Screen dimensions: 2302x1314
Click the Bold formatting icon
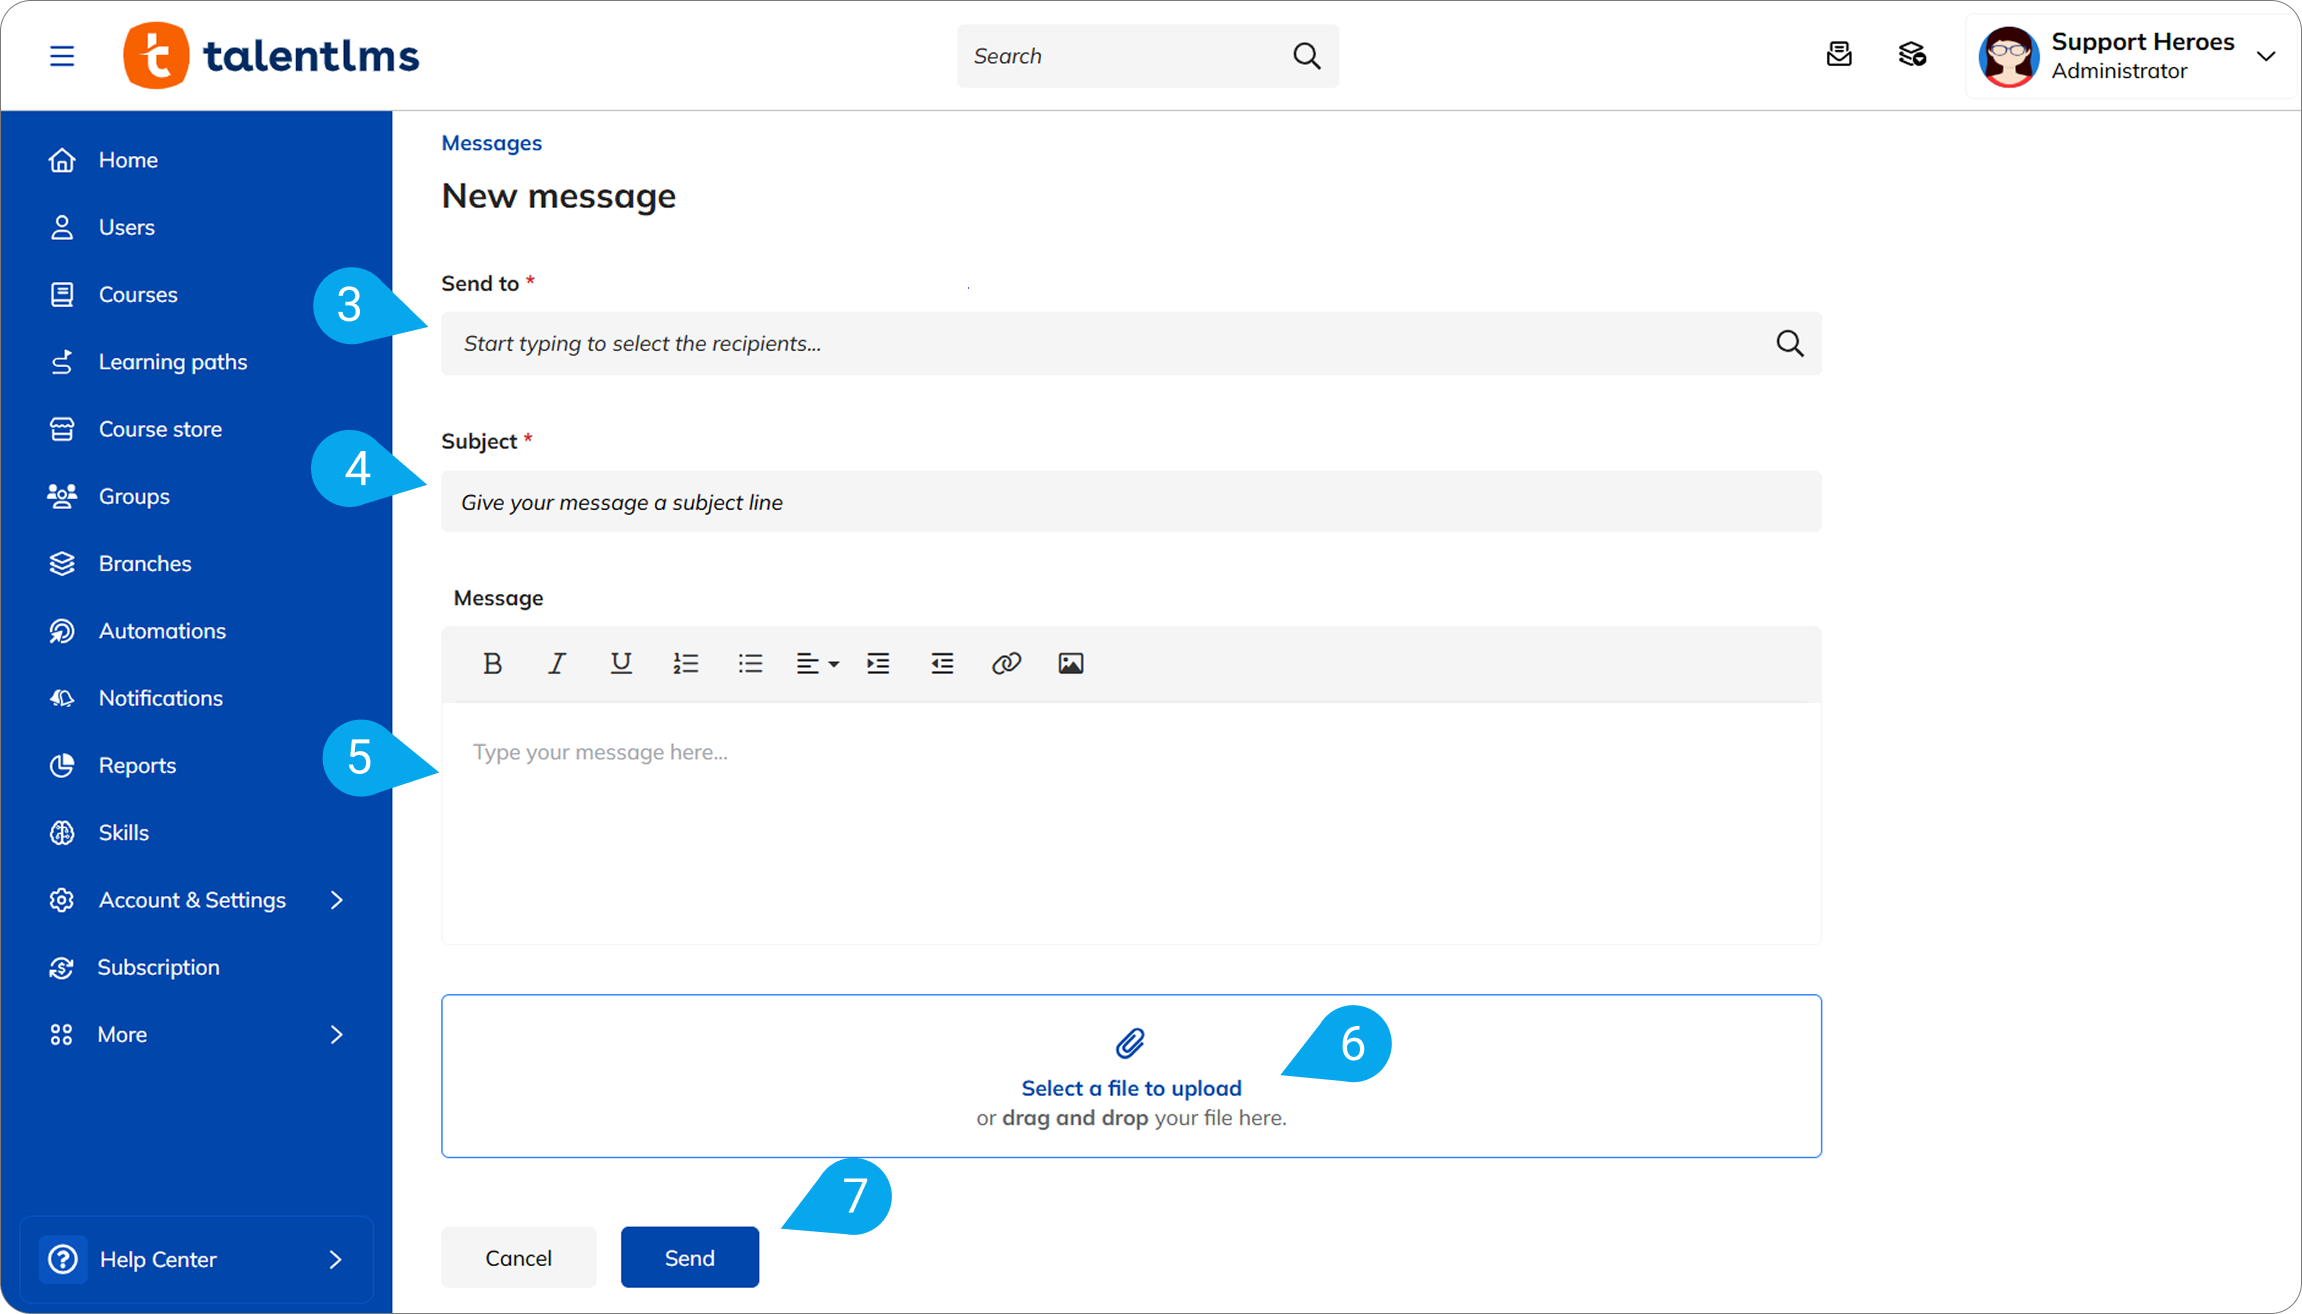click(x=492, y=663)
